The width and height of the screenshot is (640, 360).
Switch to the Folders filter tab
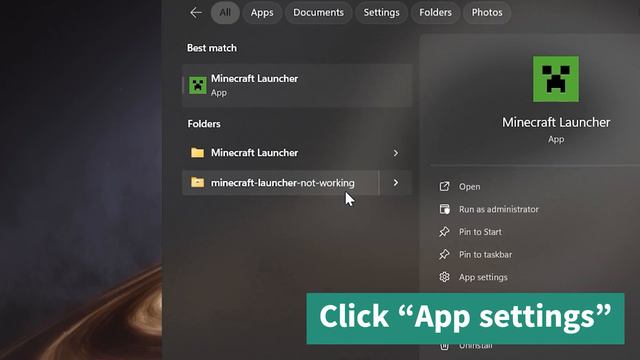[435, 13]
